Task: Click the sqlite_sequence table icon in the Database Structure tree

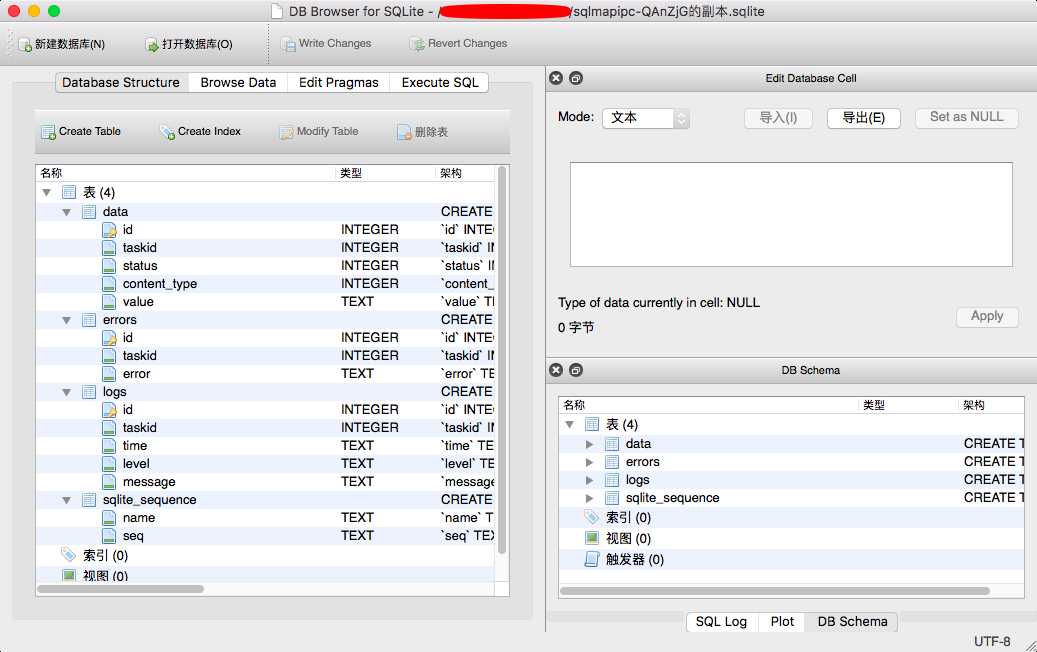Action: 89,500
